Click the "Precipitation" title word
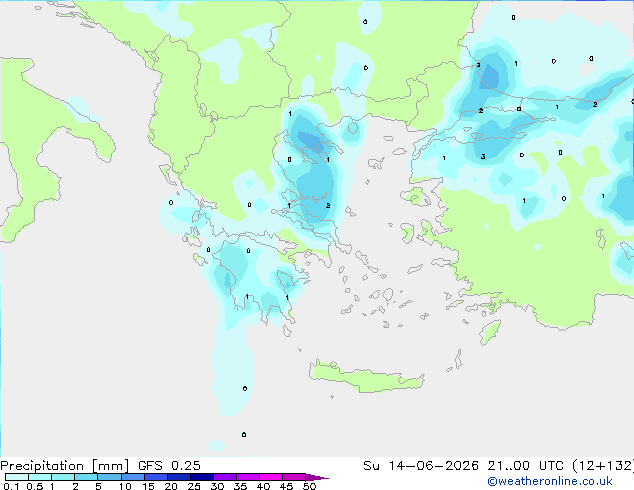Viewport: 634px width, 490px height. pos(42,466)
